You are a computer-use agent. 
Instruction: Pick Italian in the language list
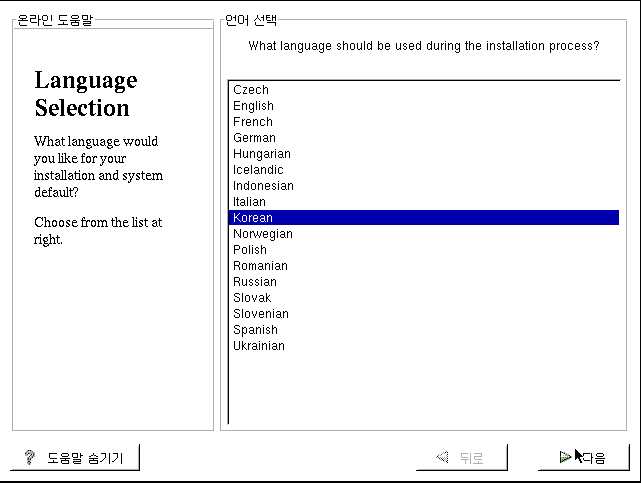click(249, 202)
